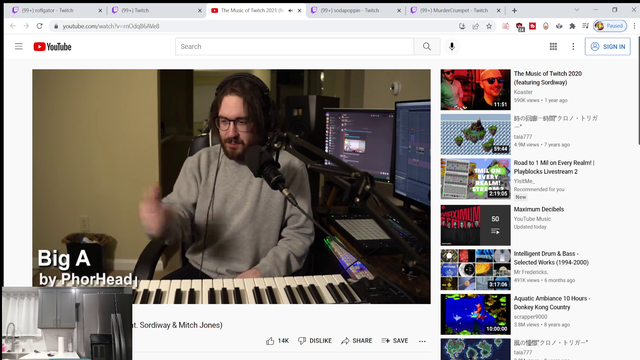Click the red extension icon in toolbar

[532, 26]
